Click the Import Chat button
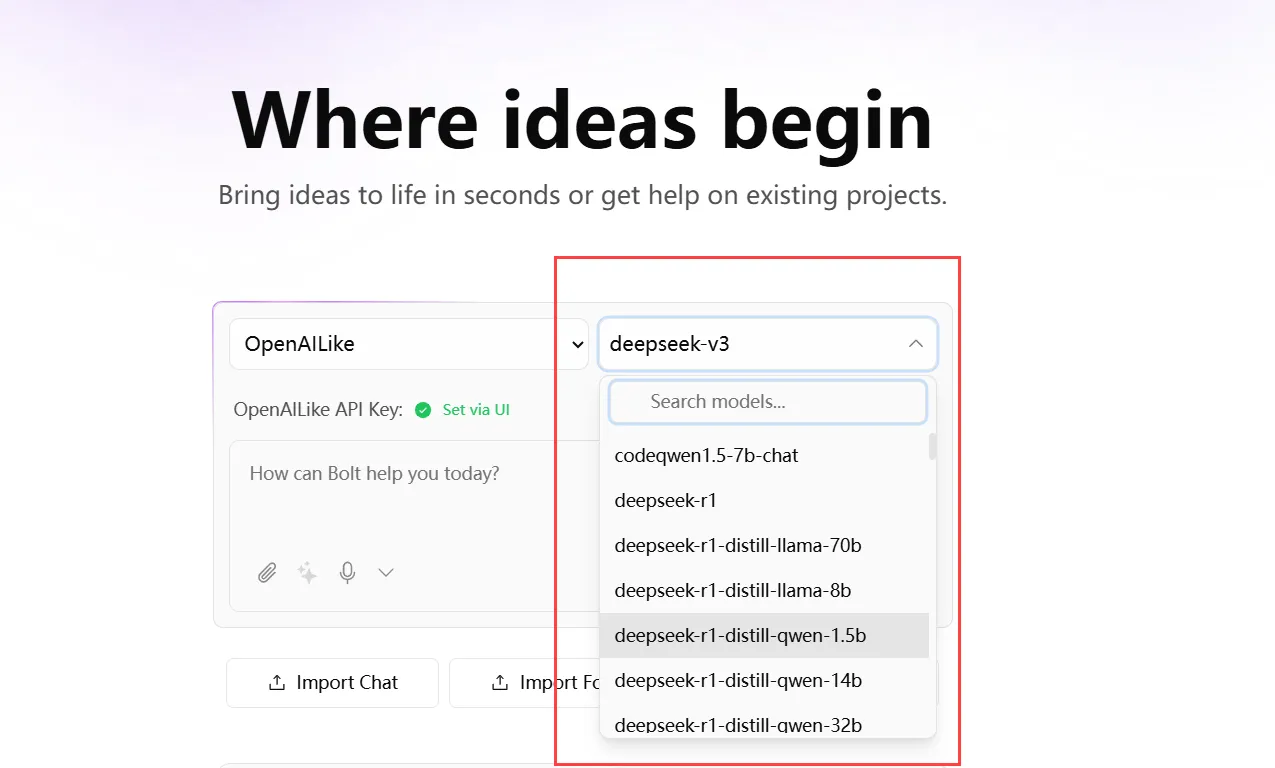The image size is (1275, 768). [x=332, y=683]
